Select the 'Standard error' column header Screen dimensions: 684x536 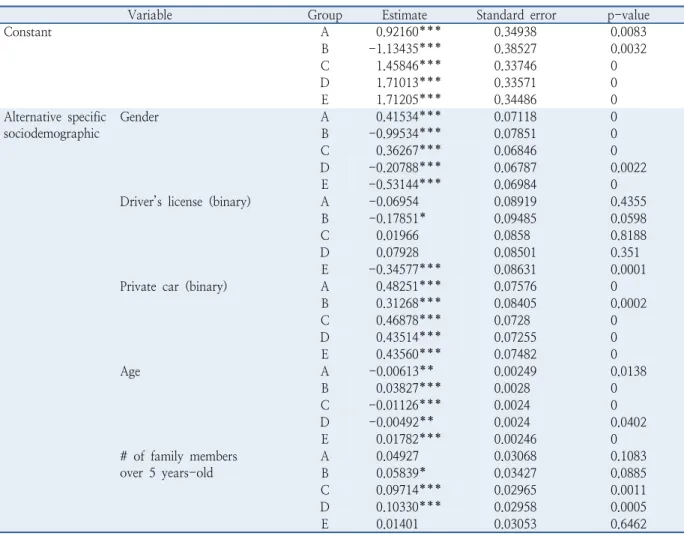pyautogui.click(x=516, y=15)
